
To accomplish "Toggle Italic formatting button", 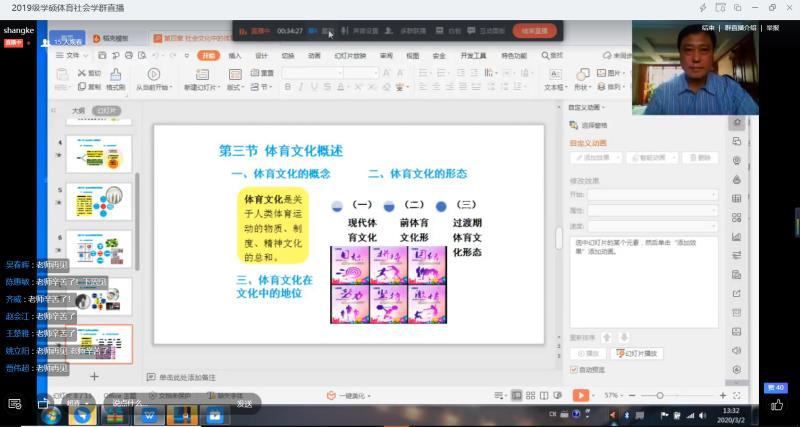I will pos(302,87).
